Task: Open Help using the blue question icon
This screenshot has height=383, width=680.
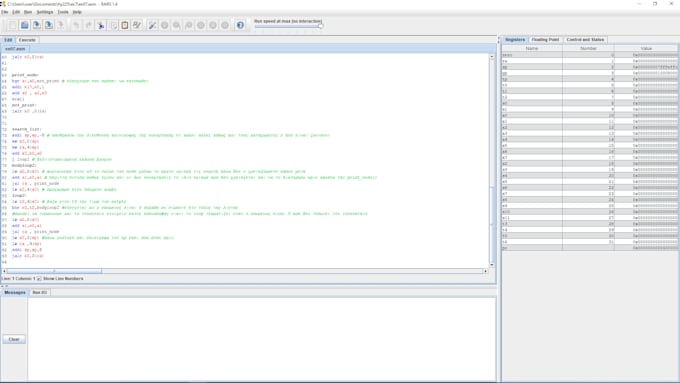Action: tap(240, 25)
